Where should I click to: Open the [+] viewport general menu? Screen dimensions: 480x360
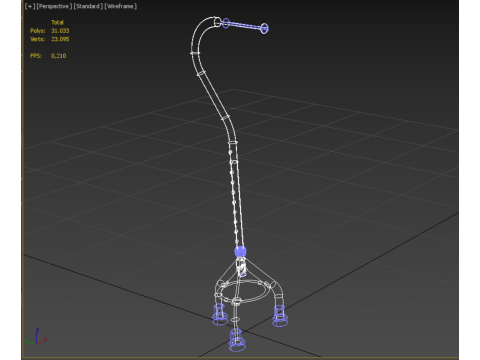(x=30, y=6)
